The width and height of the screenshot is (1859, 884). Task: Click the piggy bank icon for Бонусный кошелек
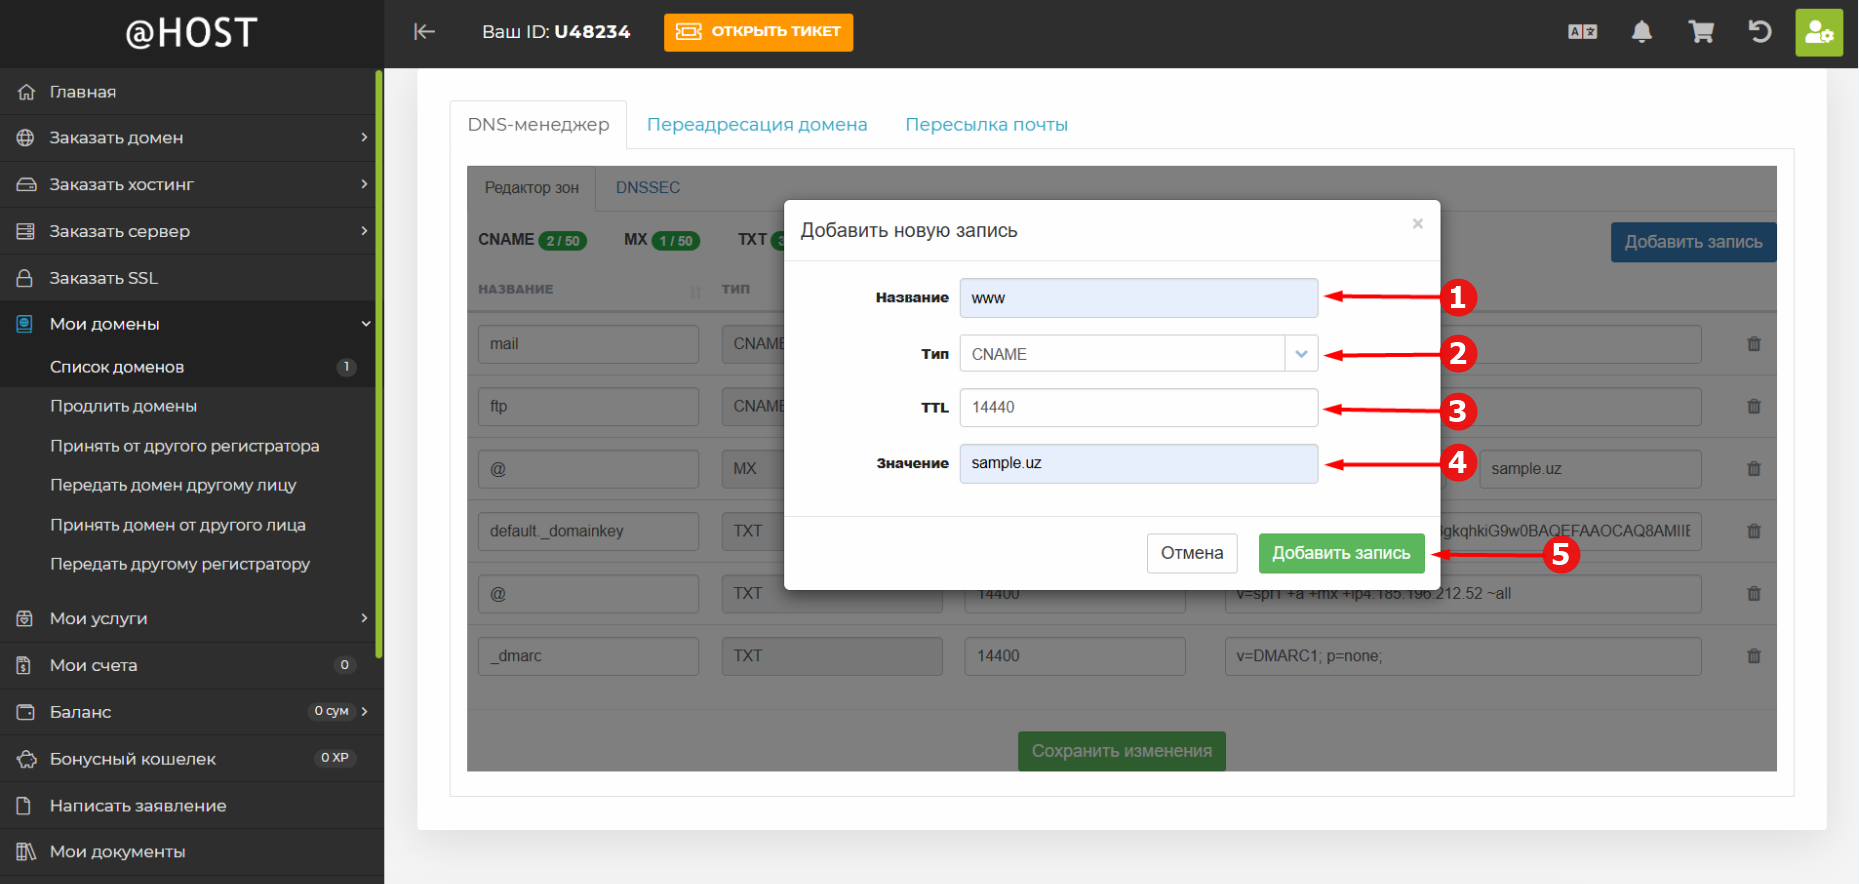[x=26, y=759]
